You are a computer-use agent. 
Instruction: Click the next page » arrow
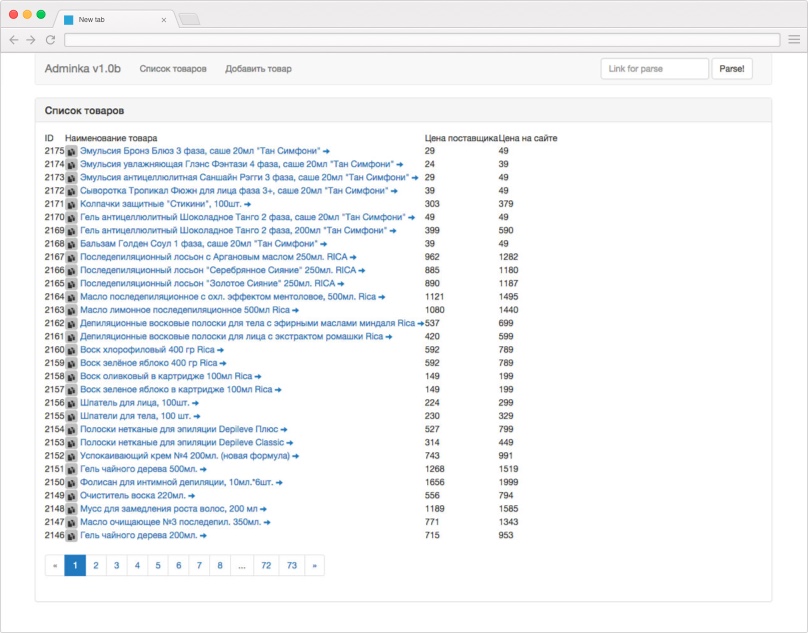click(314, 565)
